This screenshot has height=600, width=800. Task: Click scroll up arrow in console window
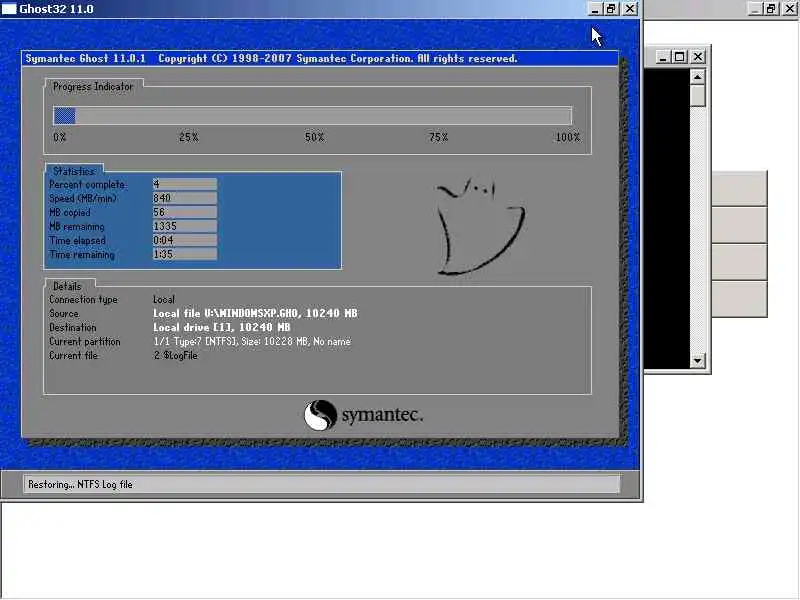697,77
